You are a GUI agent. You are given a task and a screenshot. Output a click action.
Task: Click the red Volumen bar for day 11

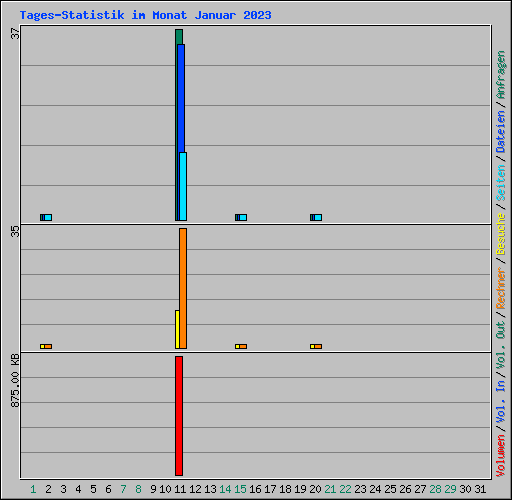pos(179,416)
